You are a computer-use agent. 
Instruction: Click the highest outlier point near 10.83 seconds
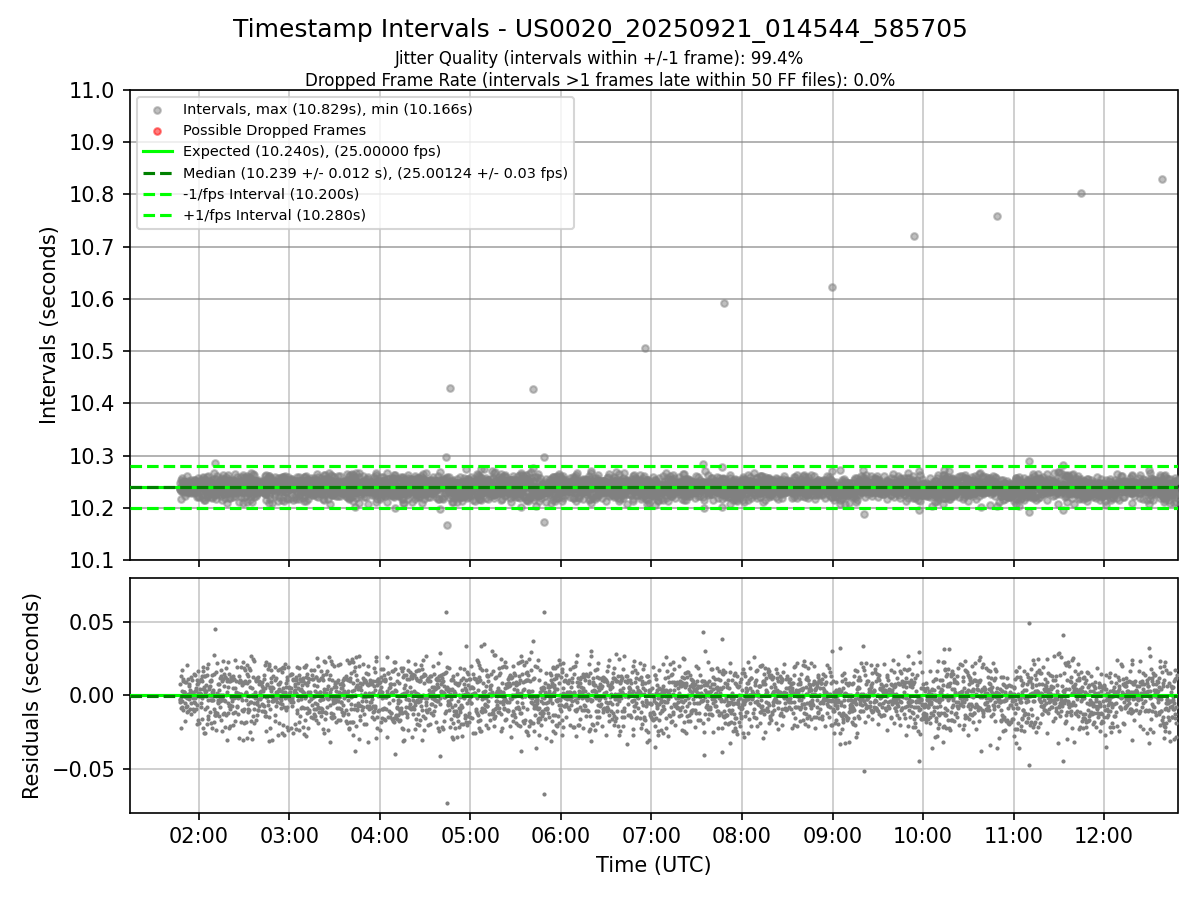coord(1162,179)
